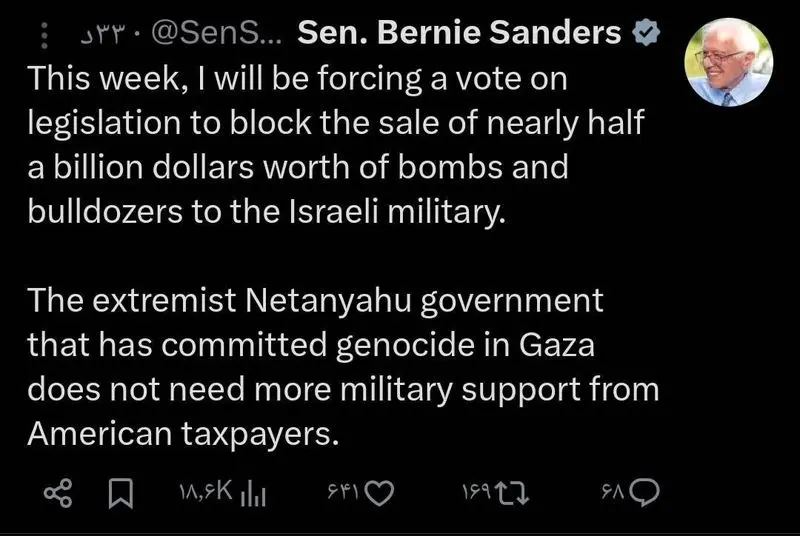800x536 pixels.
Task: Click the reply speech bubble icon
Action: pyautogui.click(x=646, y=491)
